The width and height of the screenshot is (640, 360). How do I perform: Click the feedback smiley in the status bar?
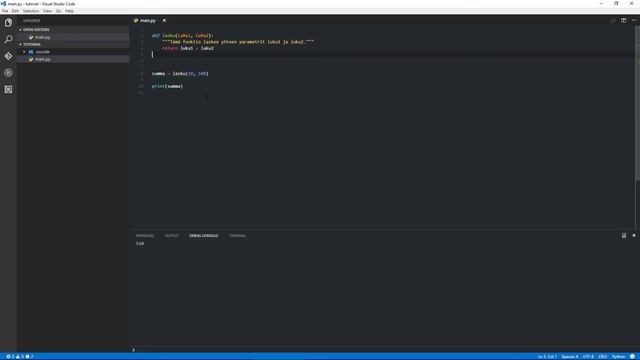pos(632,357)
